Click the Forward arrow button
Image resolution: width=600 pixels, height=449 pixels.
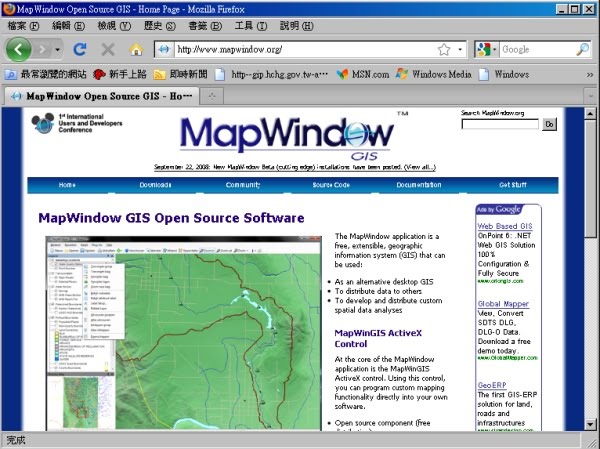tap(42, 49)
